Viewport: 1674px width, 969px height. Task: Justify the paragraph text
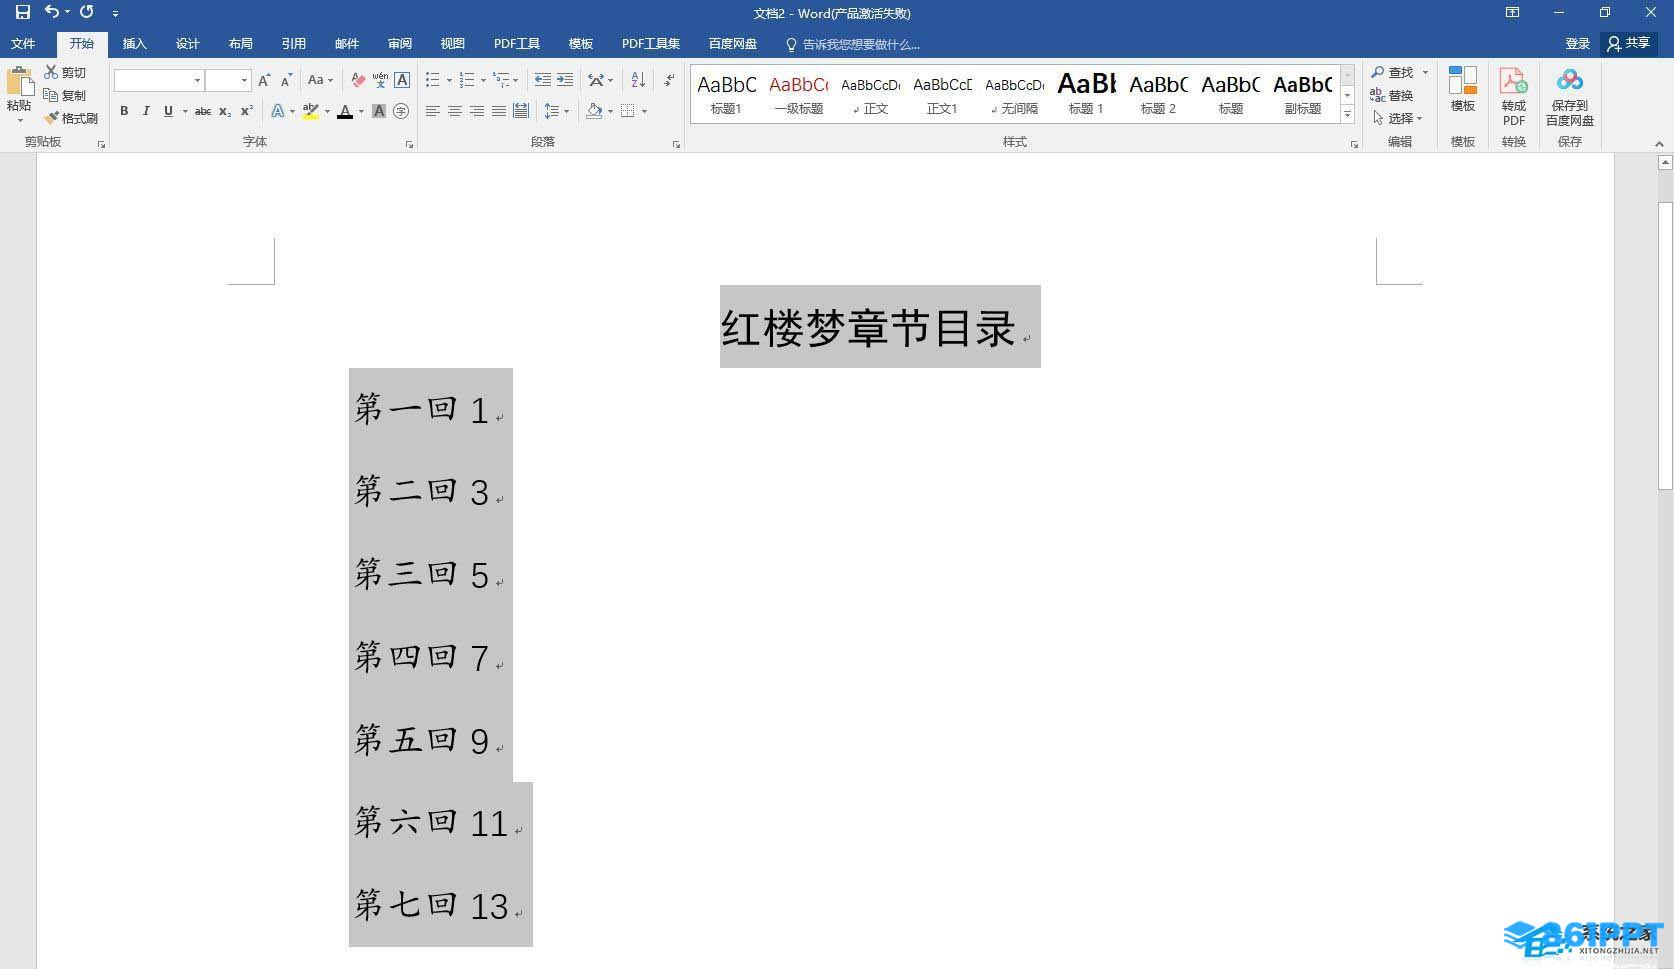pyautogui.click(x=499, y=111)
